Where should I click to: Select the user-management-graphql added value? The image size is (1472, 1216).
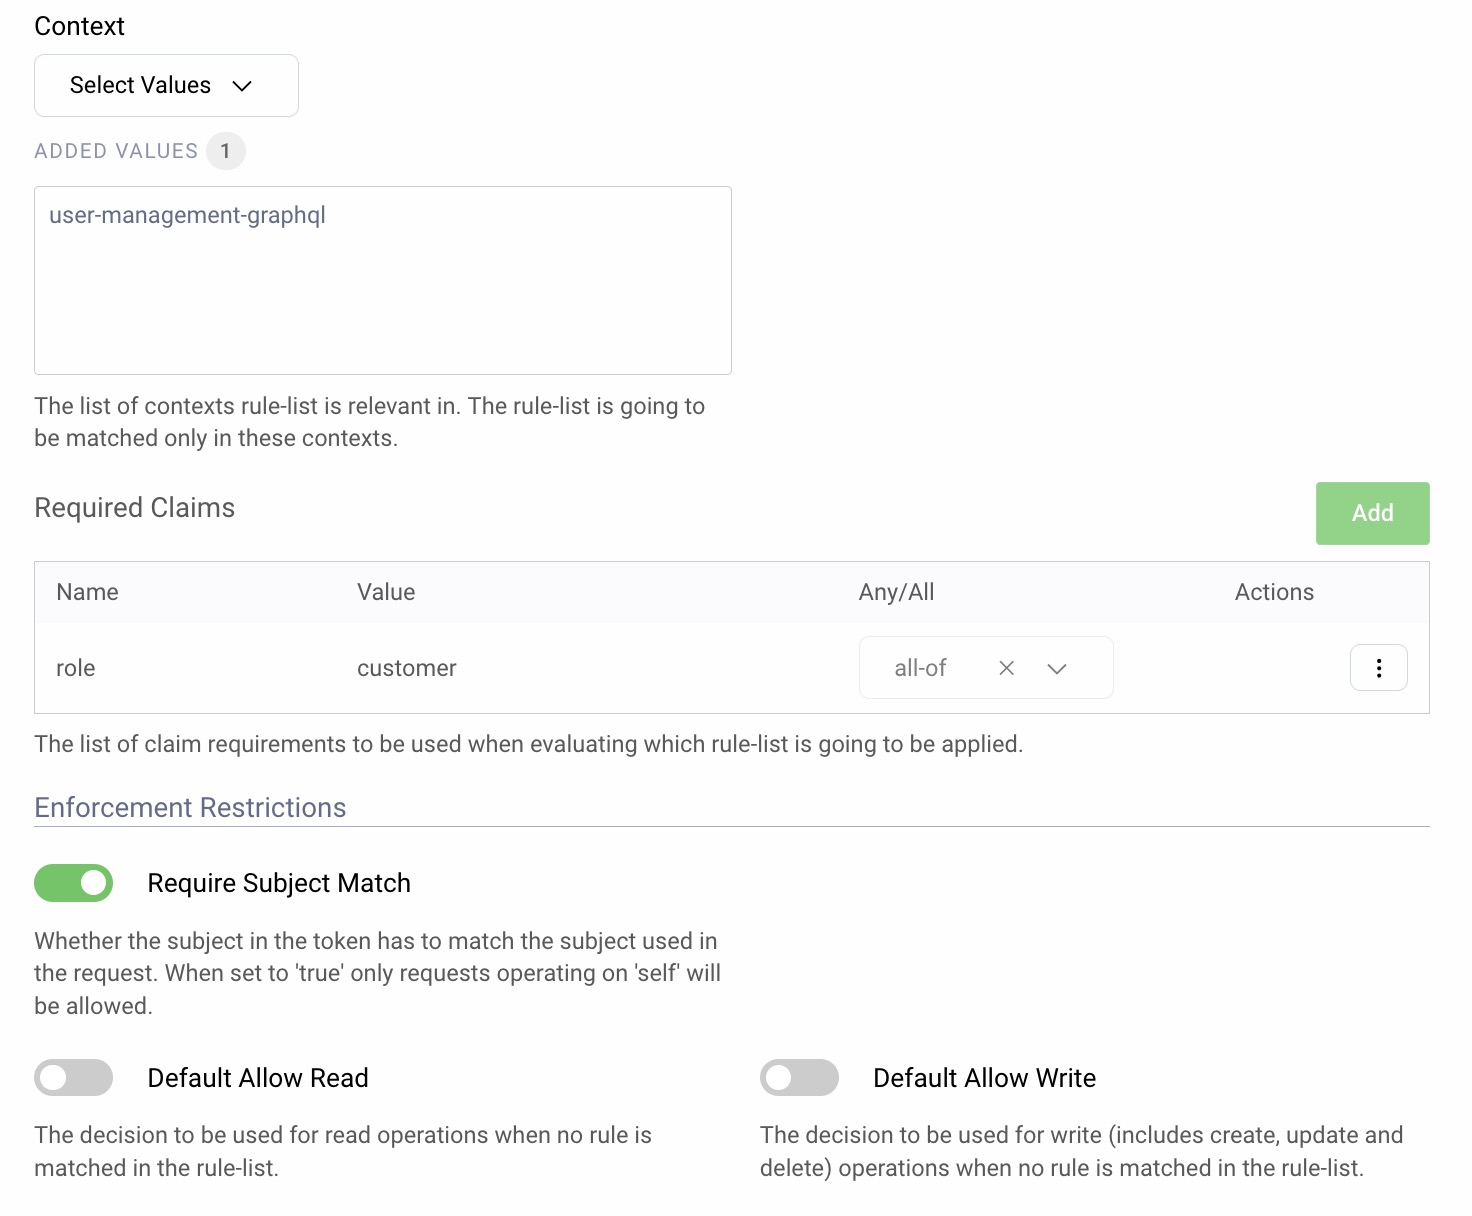tap(187, 215)
